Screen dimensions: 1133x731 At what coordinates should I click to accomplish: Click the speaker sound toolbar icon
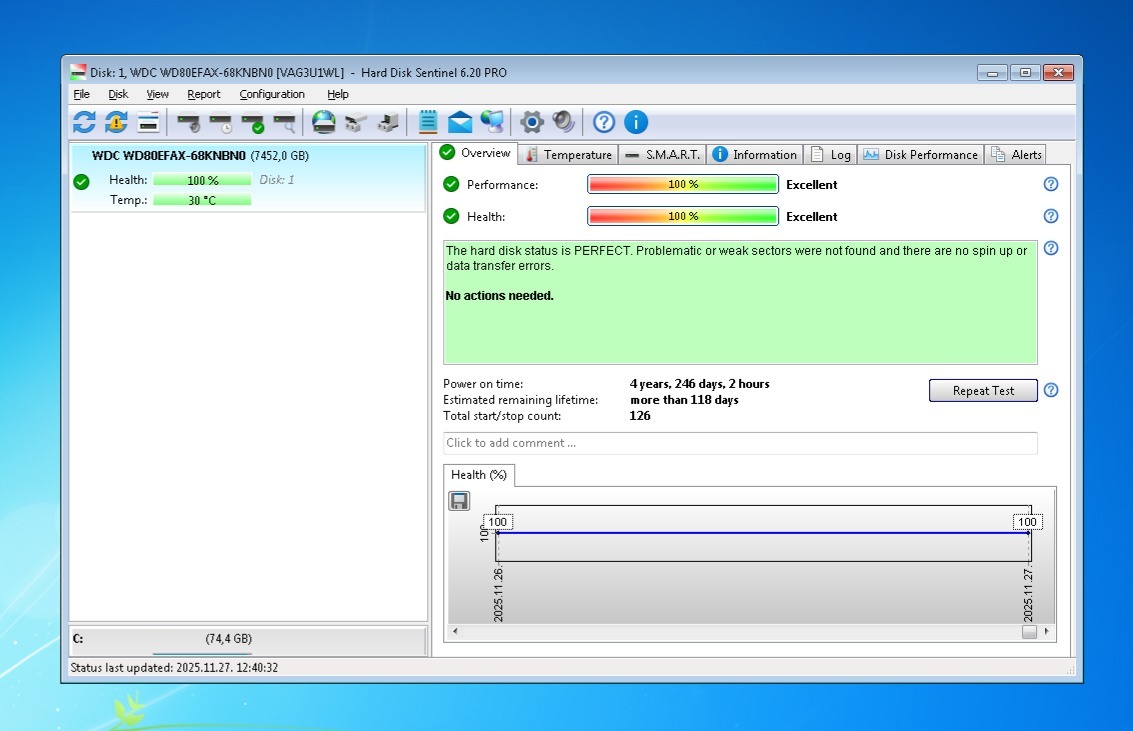coord(564,122)
